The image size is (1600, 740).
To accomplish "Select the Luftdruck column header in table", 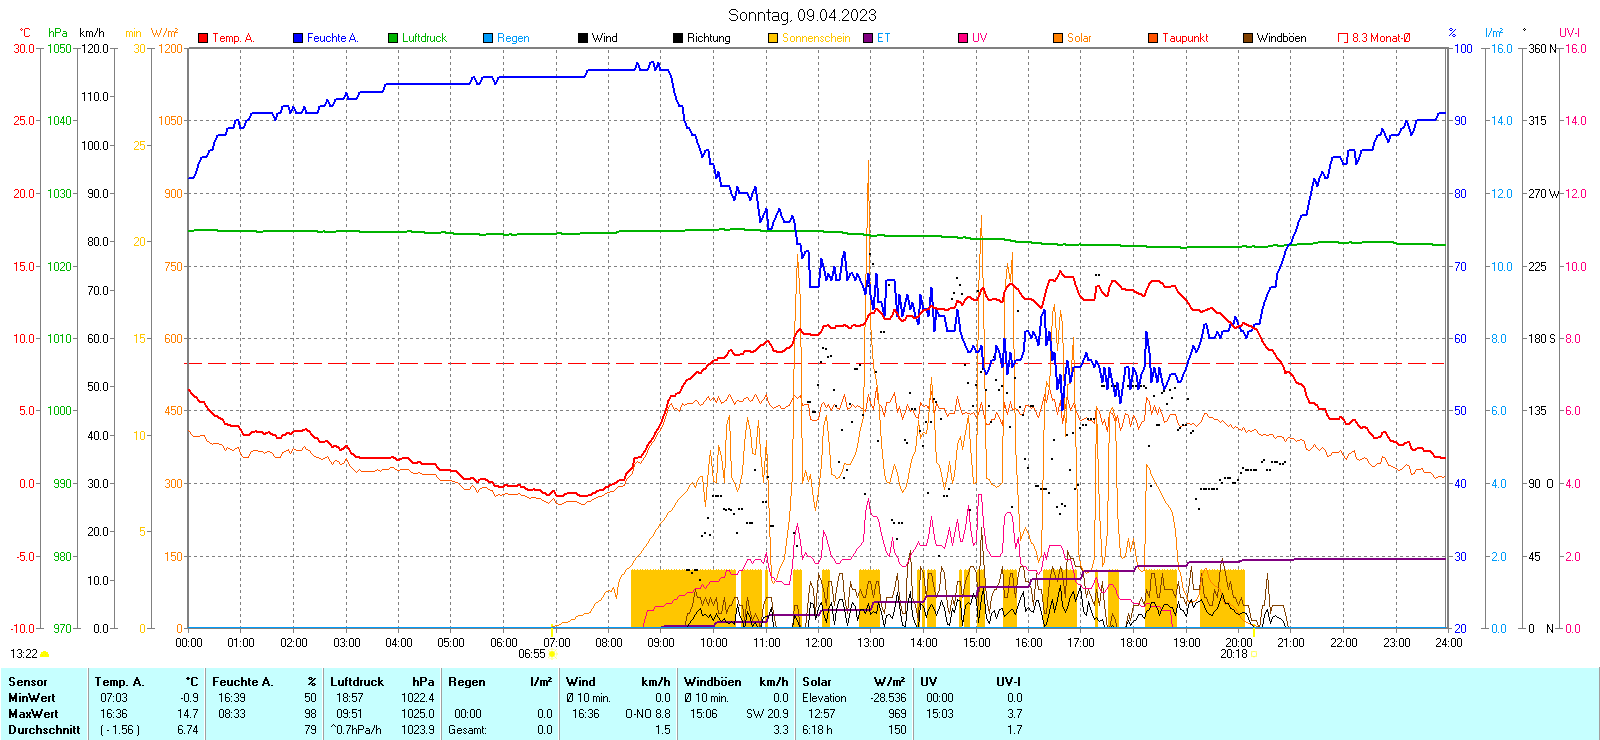I will [x=357, y=682].
